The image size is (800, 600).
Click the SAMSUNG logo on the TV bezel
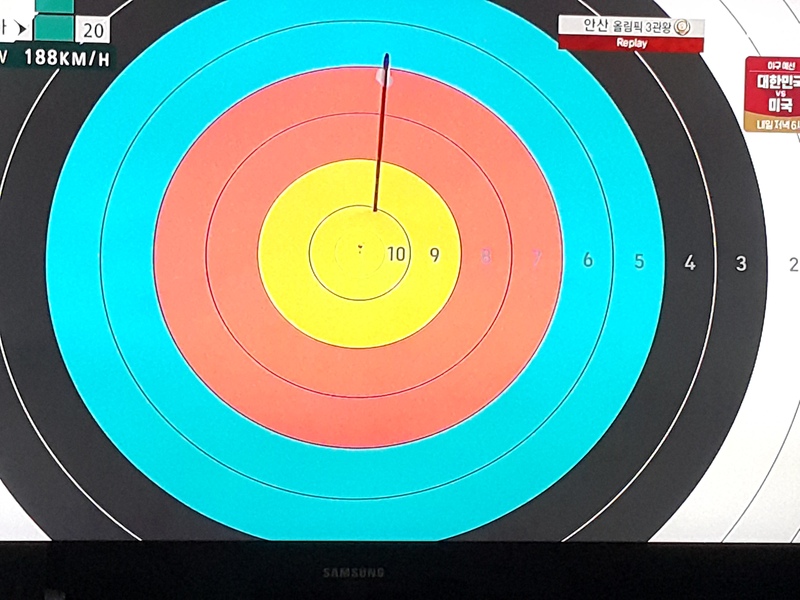(352, 573)
